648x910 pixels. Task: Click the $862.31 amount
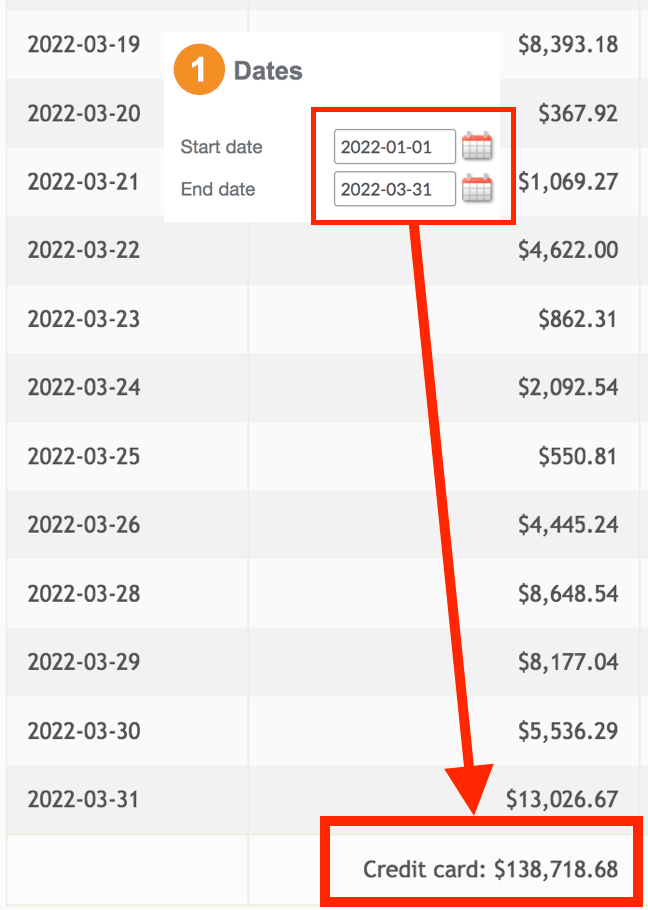578,319
